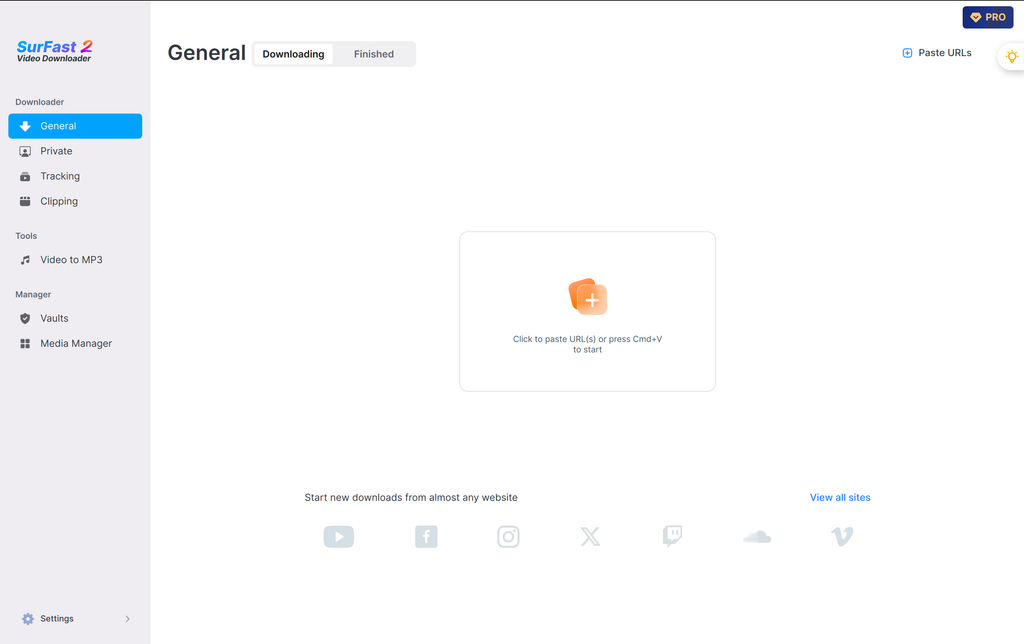Select the SoundCloud site icon
The width and height of the screenshot is (1024, 644).
(x=758, y=537)
